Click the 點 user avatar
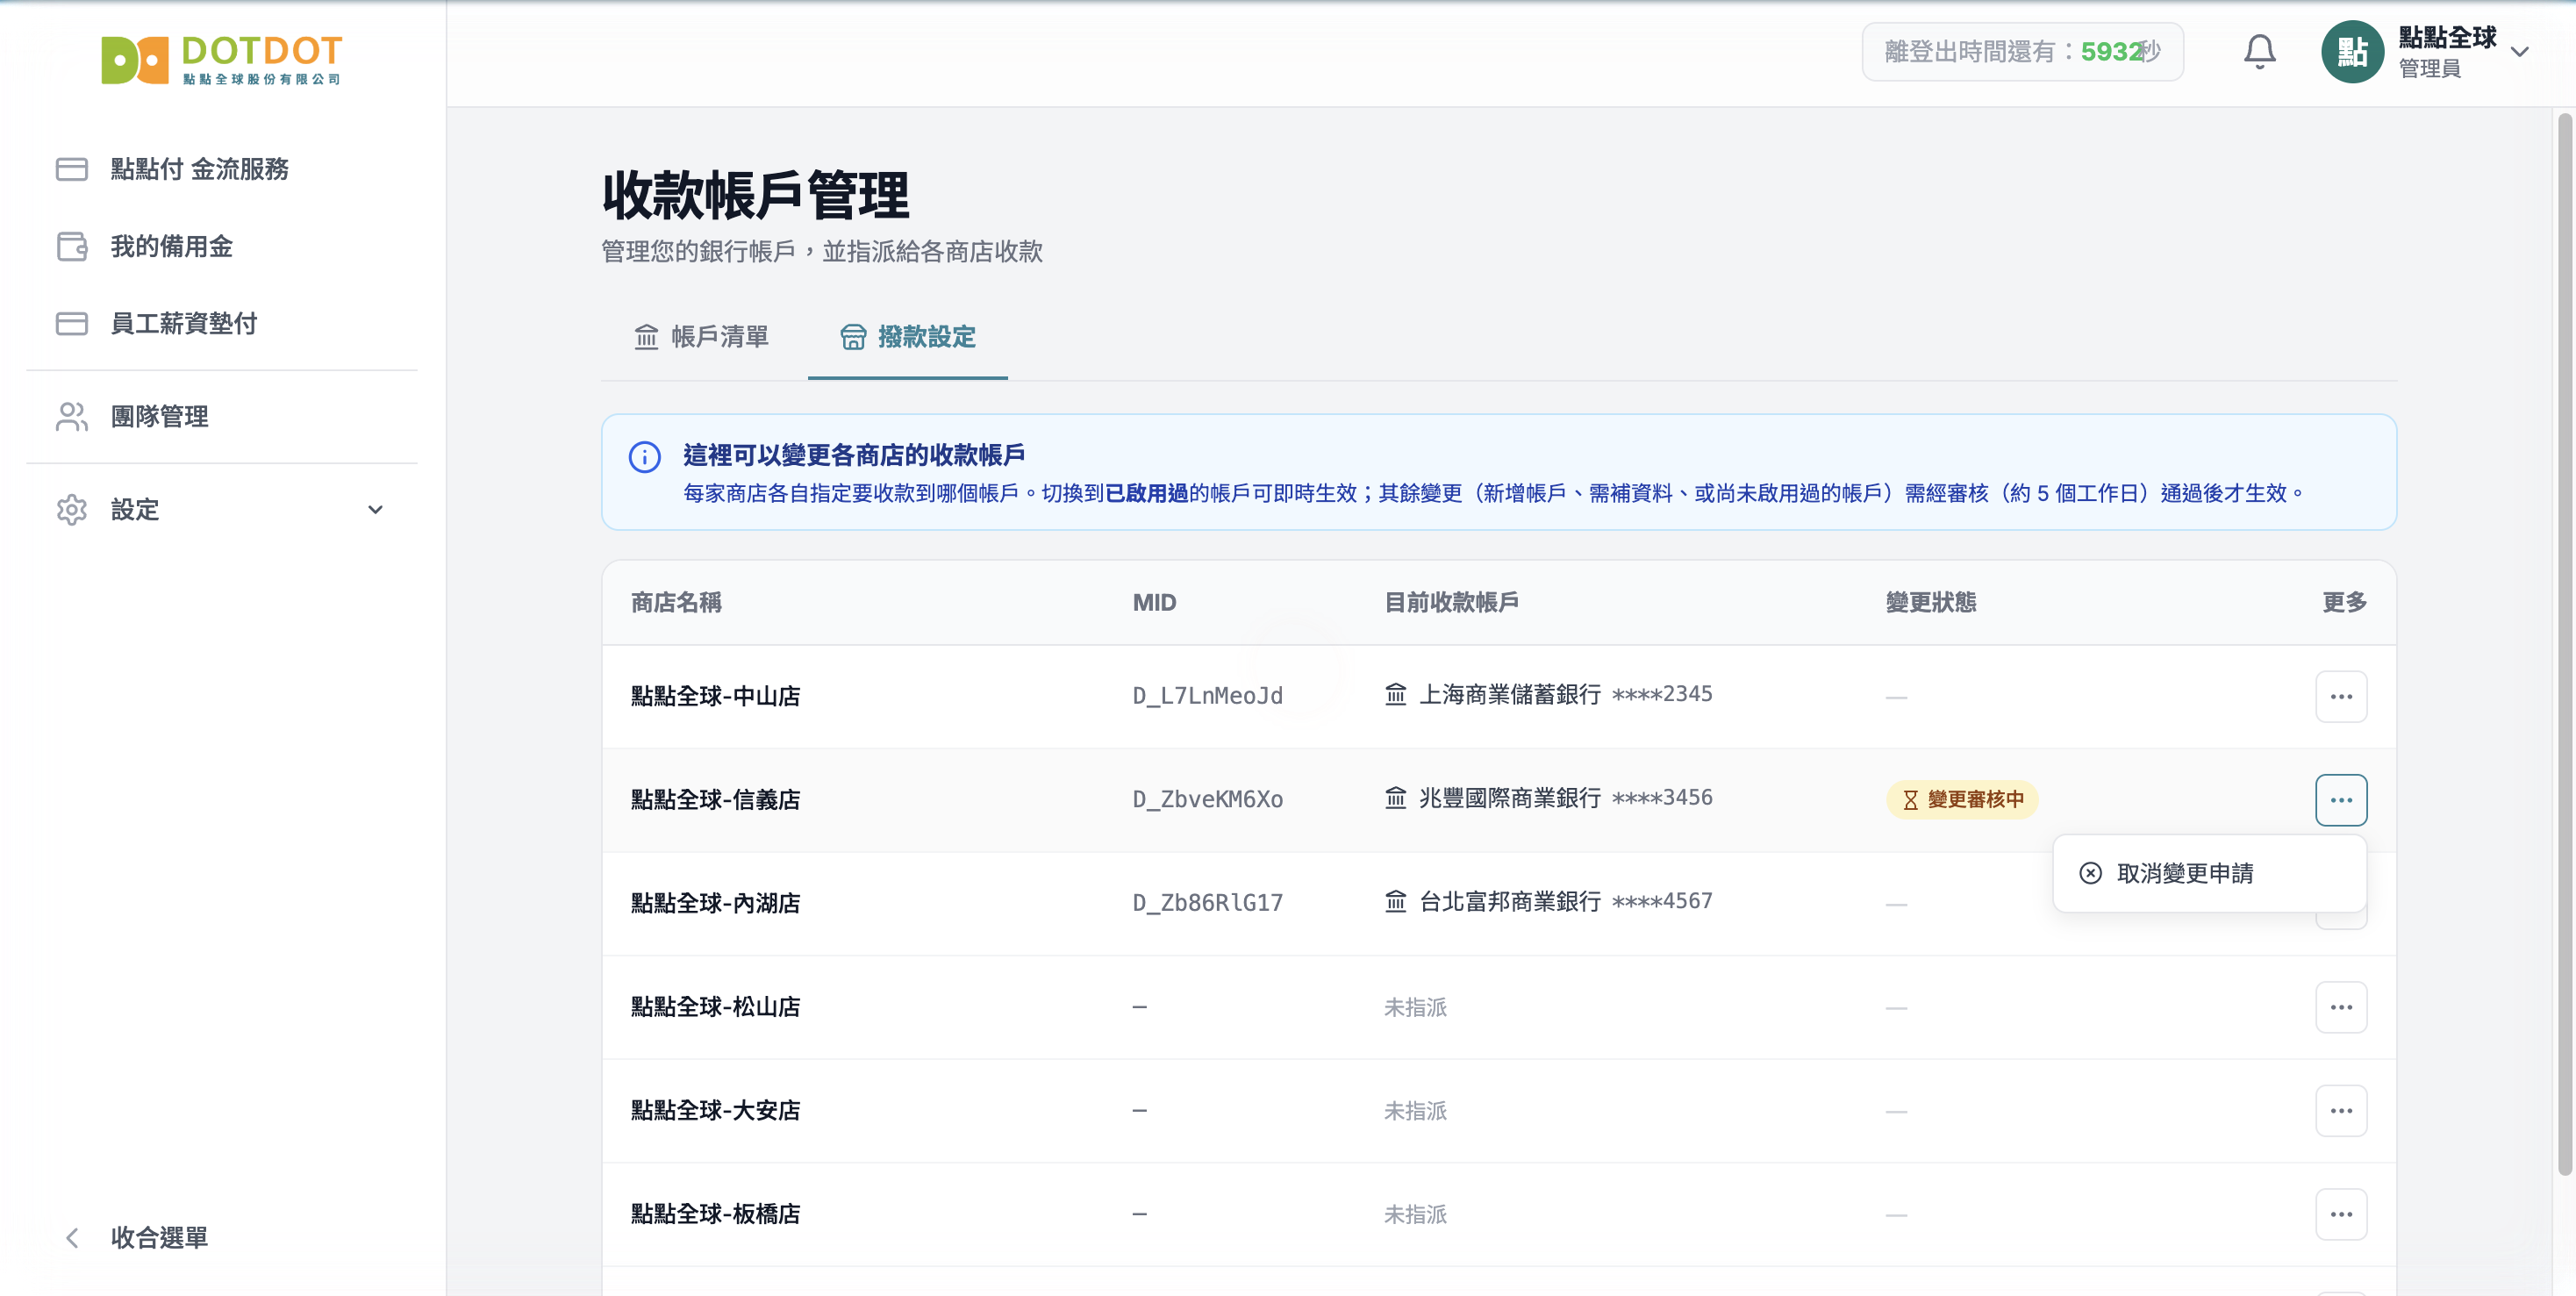 pos(2352,51)
